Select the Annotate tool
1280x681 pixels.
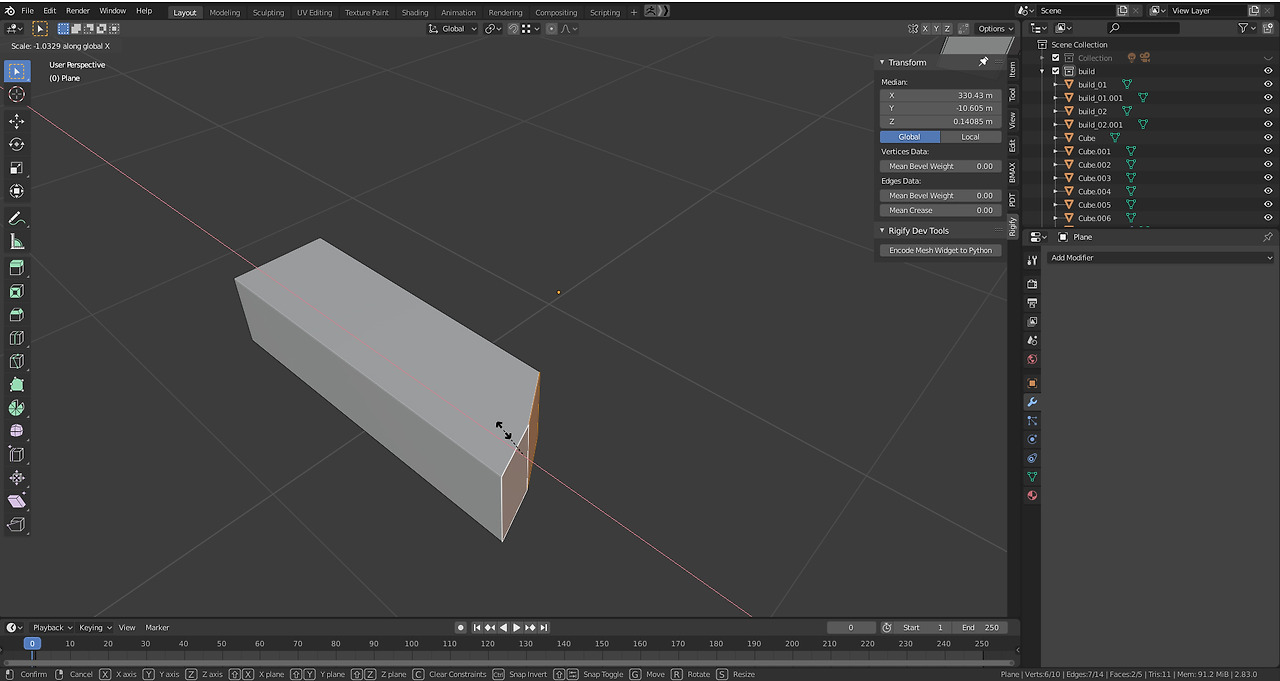pyautogui.click(x=16, y=219)
